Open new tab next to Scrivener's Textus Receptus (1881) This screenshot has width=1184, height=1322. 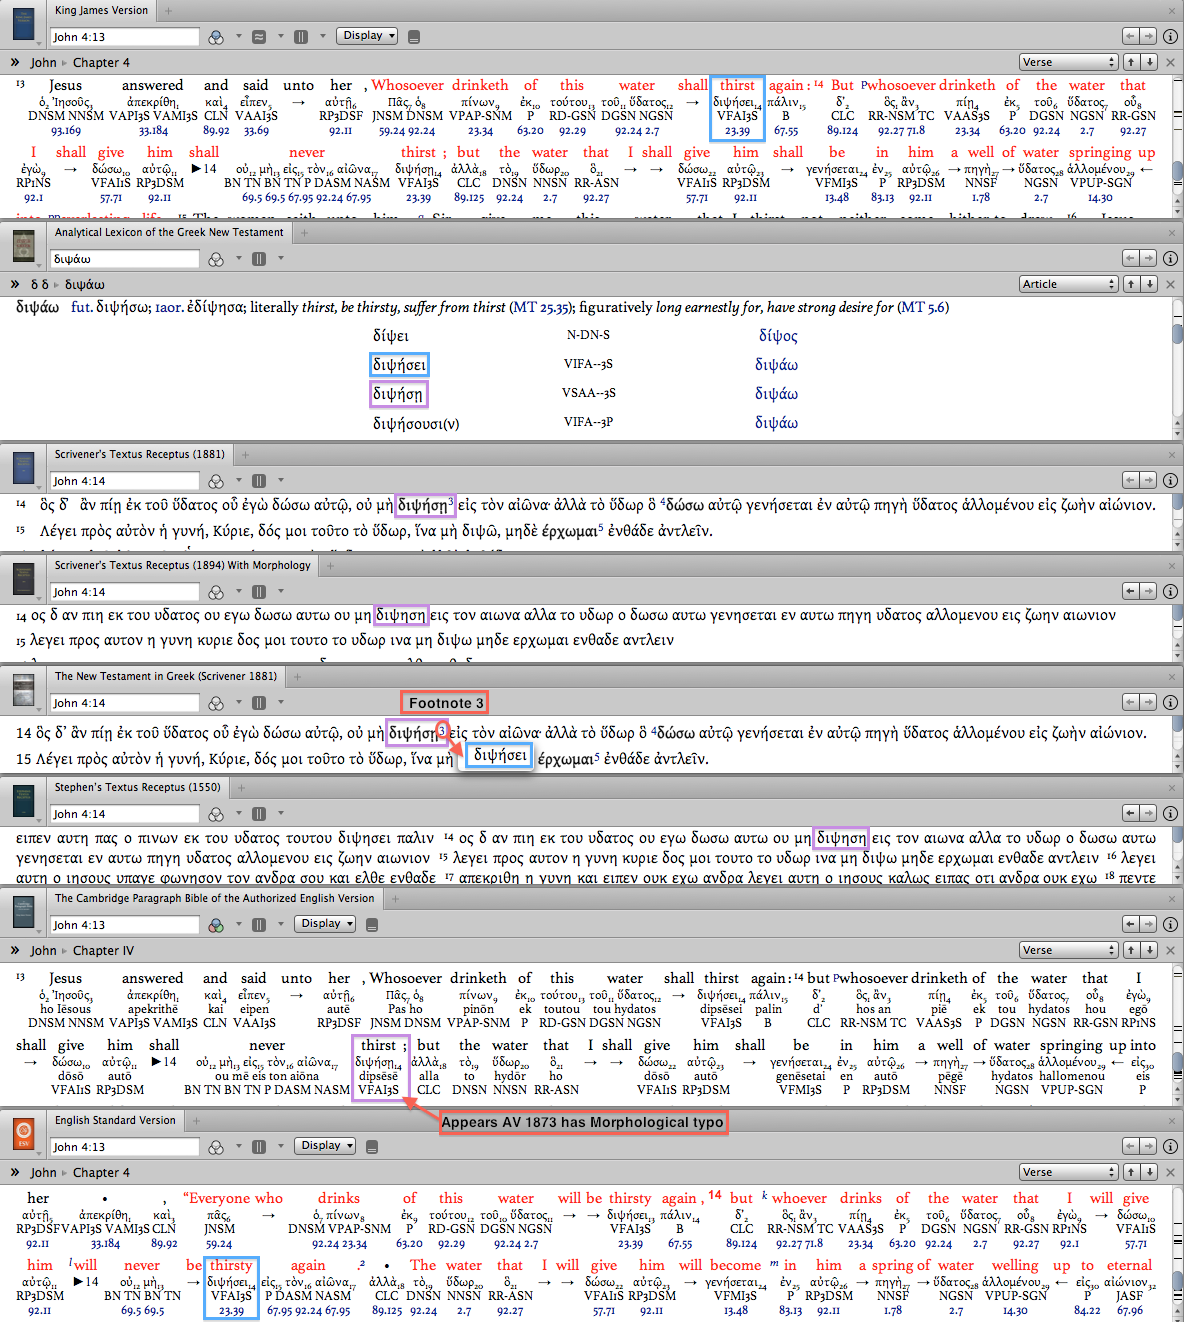pyautogui.click(x=245, y=454)
